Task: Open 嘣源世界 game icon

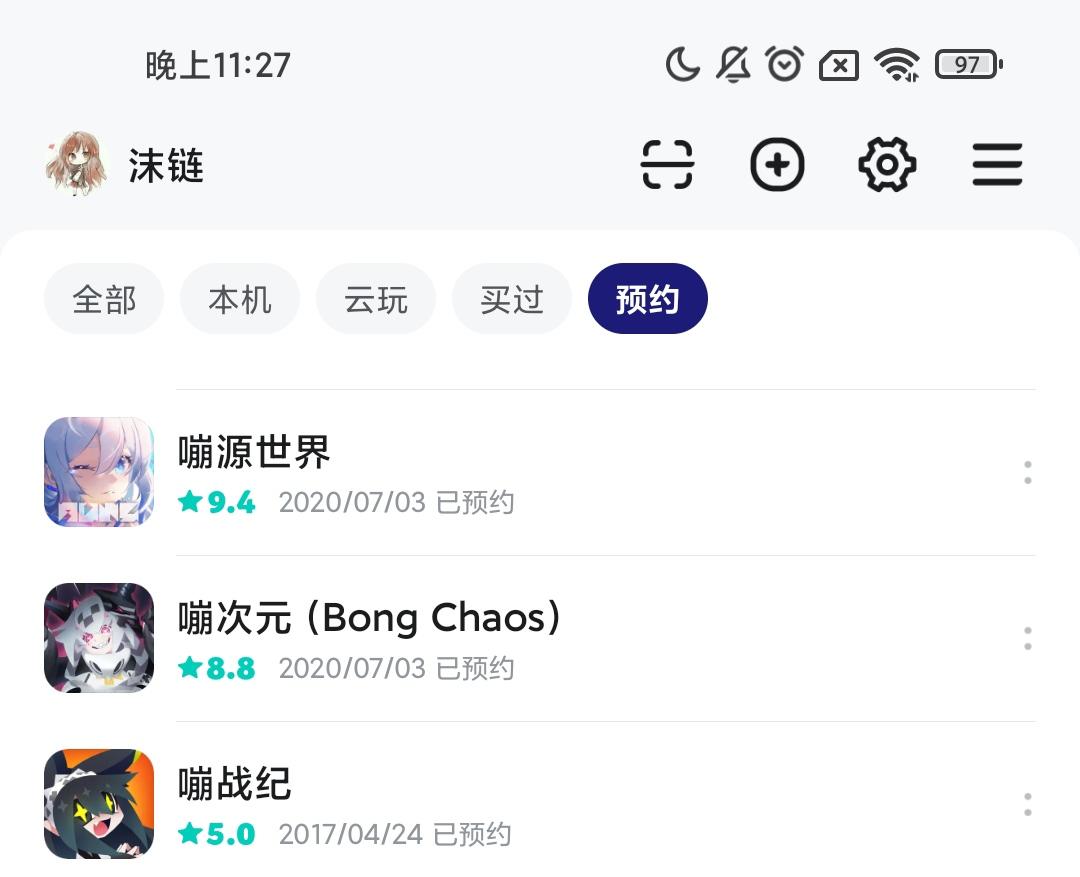Action: [99, 472]
